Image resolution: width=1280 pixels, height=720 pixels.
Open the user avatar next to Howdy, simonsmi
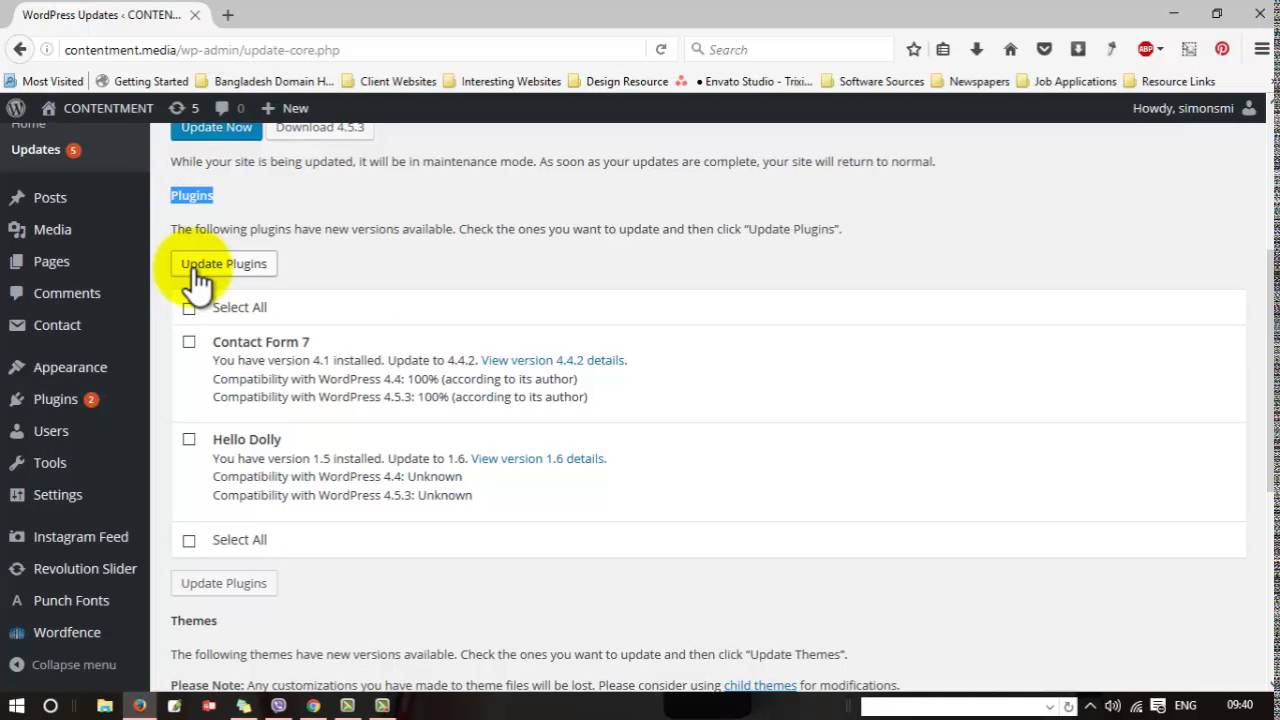(1249, 108)
